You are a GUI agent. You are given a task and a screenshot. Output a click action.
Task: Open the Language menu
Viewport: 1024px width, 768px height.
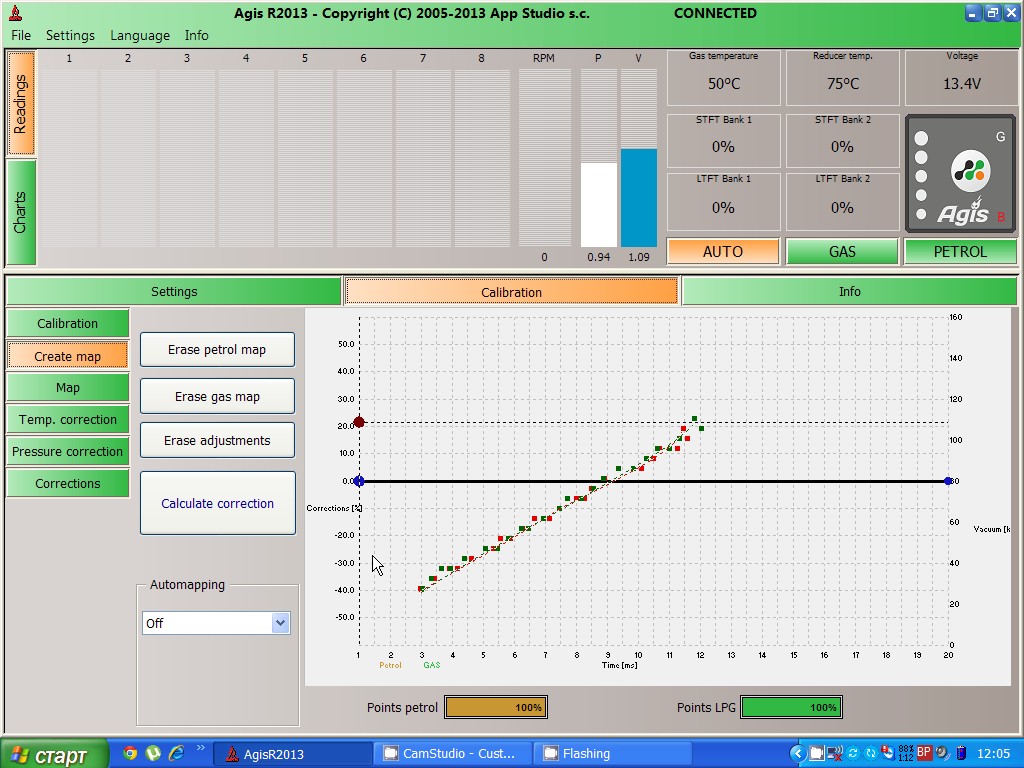coord(139,35)
